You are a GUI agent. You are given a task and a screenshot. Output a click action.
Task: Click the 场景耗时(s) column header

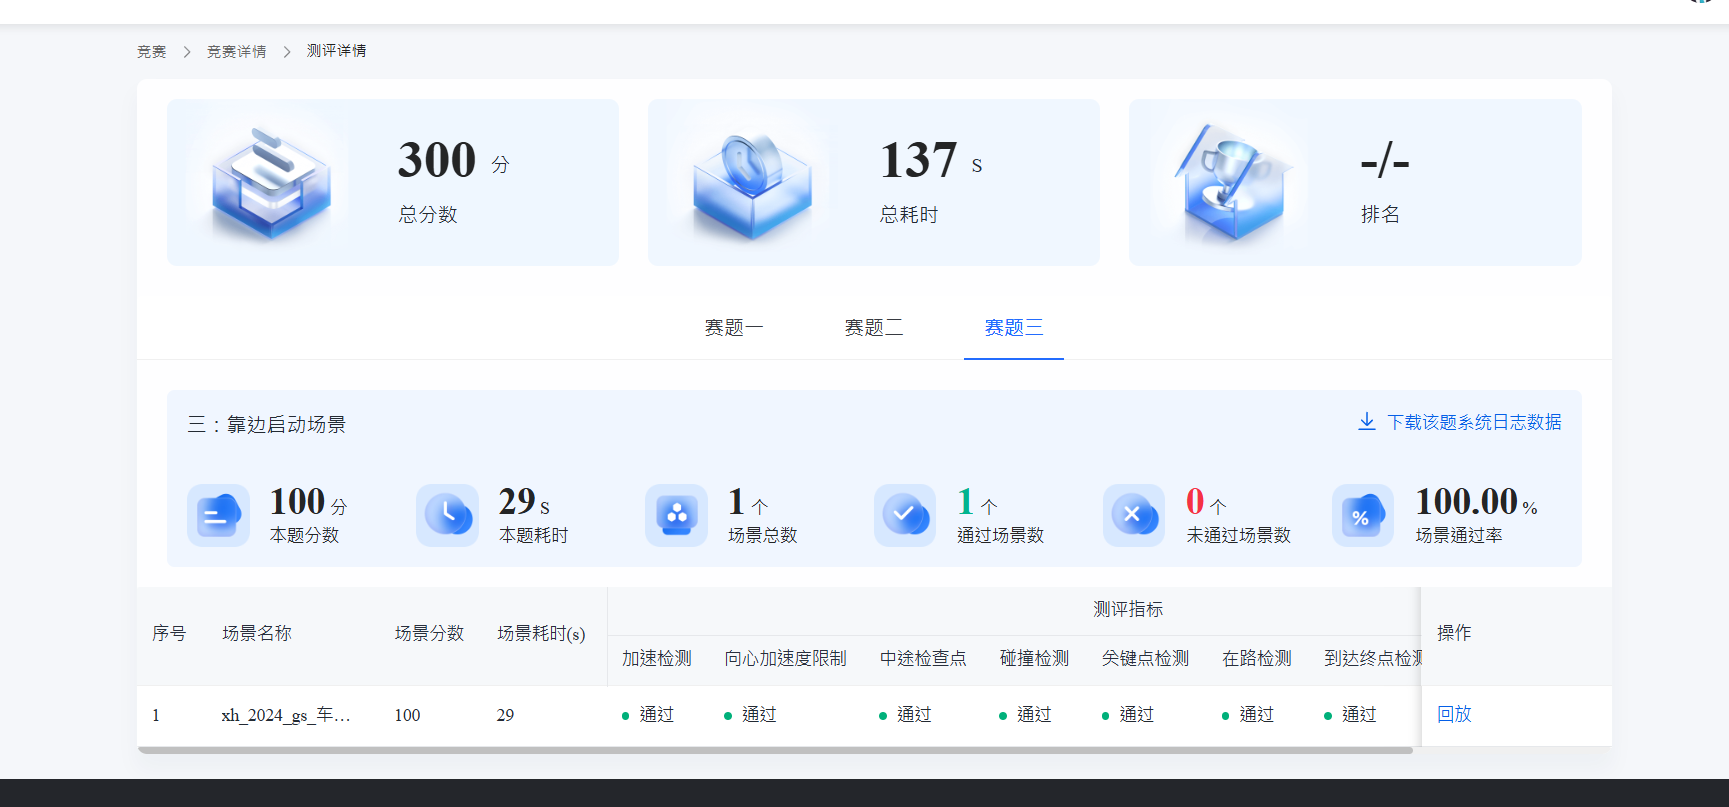[541, 633]
